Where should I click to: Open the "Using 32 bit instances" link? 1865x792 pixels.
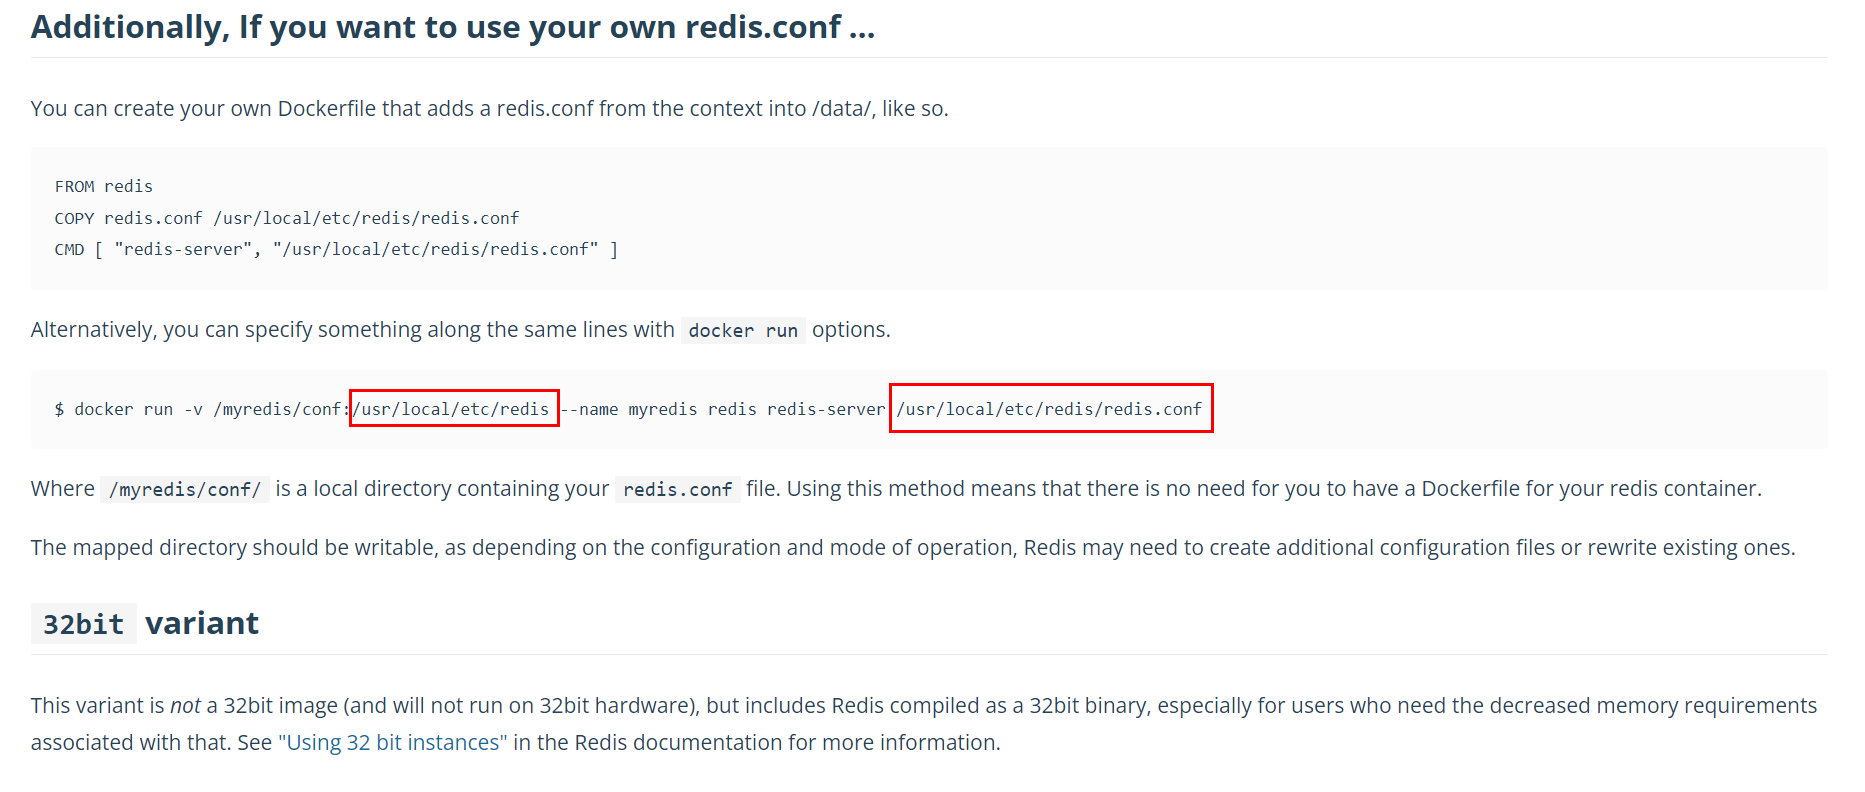tap(393, 742)
